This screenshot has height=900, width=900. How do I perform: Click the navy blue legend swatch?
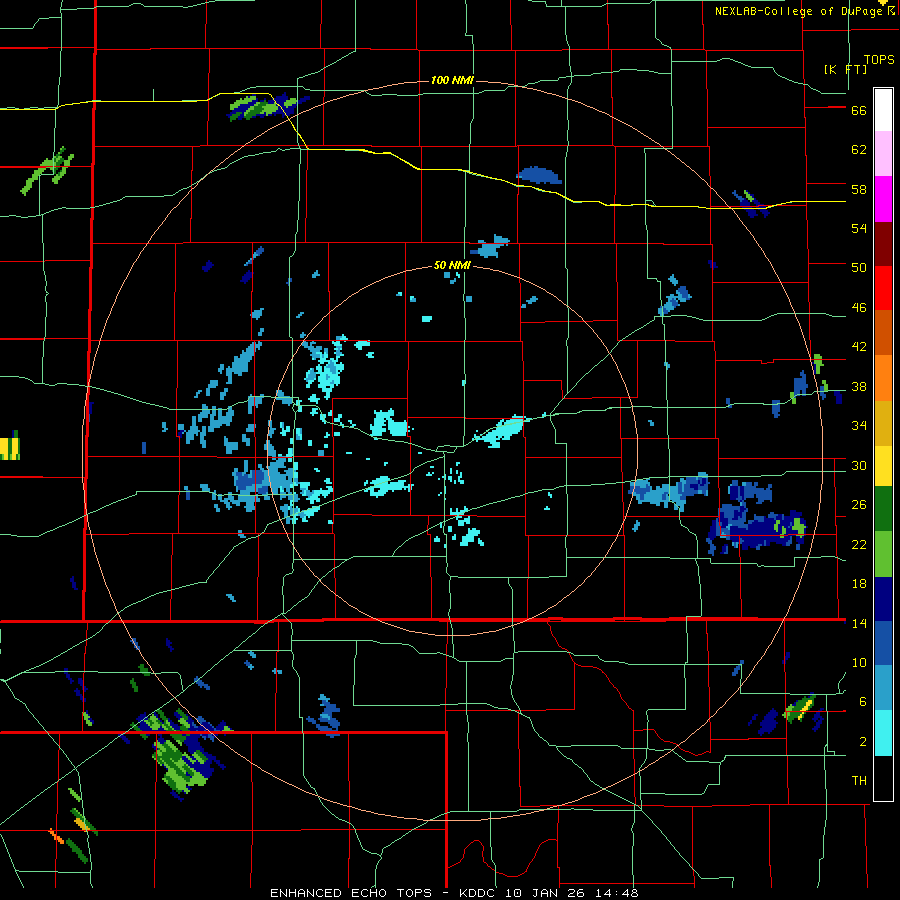(883, 599)
